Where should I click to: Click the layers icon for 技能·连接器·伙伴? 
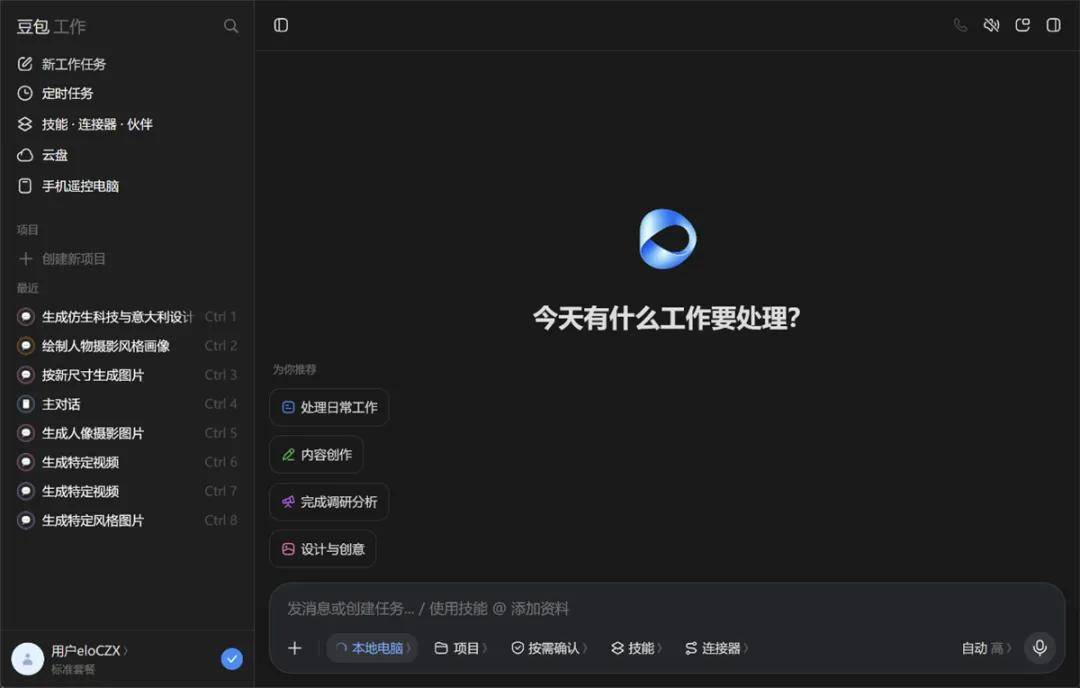pos(25,124)
